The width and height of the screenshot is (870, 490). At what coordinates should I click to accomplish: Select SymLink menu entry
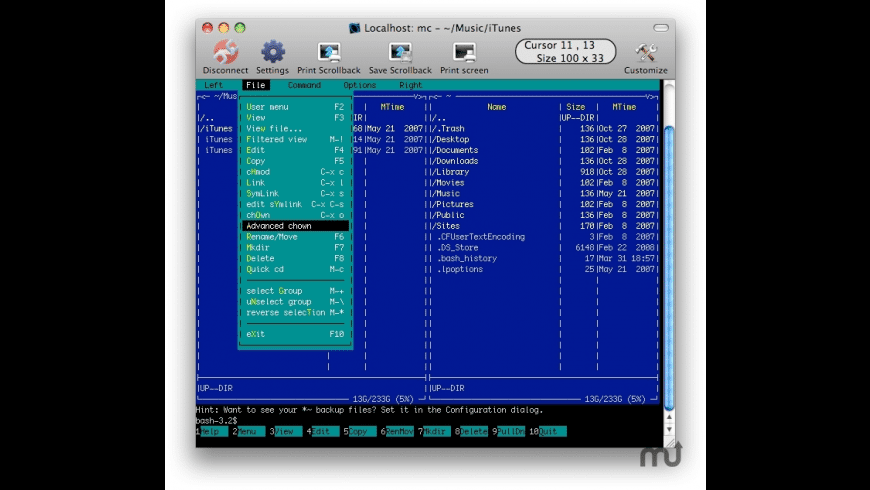click(295, 193)
